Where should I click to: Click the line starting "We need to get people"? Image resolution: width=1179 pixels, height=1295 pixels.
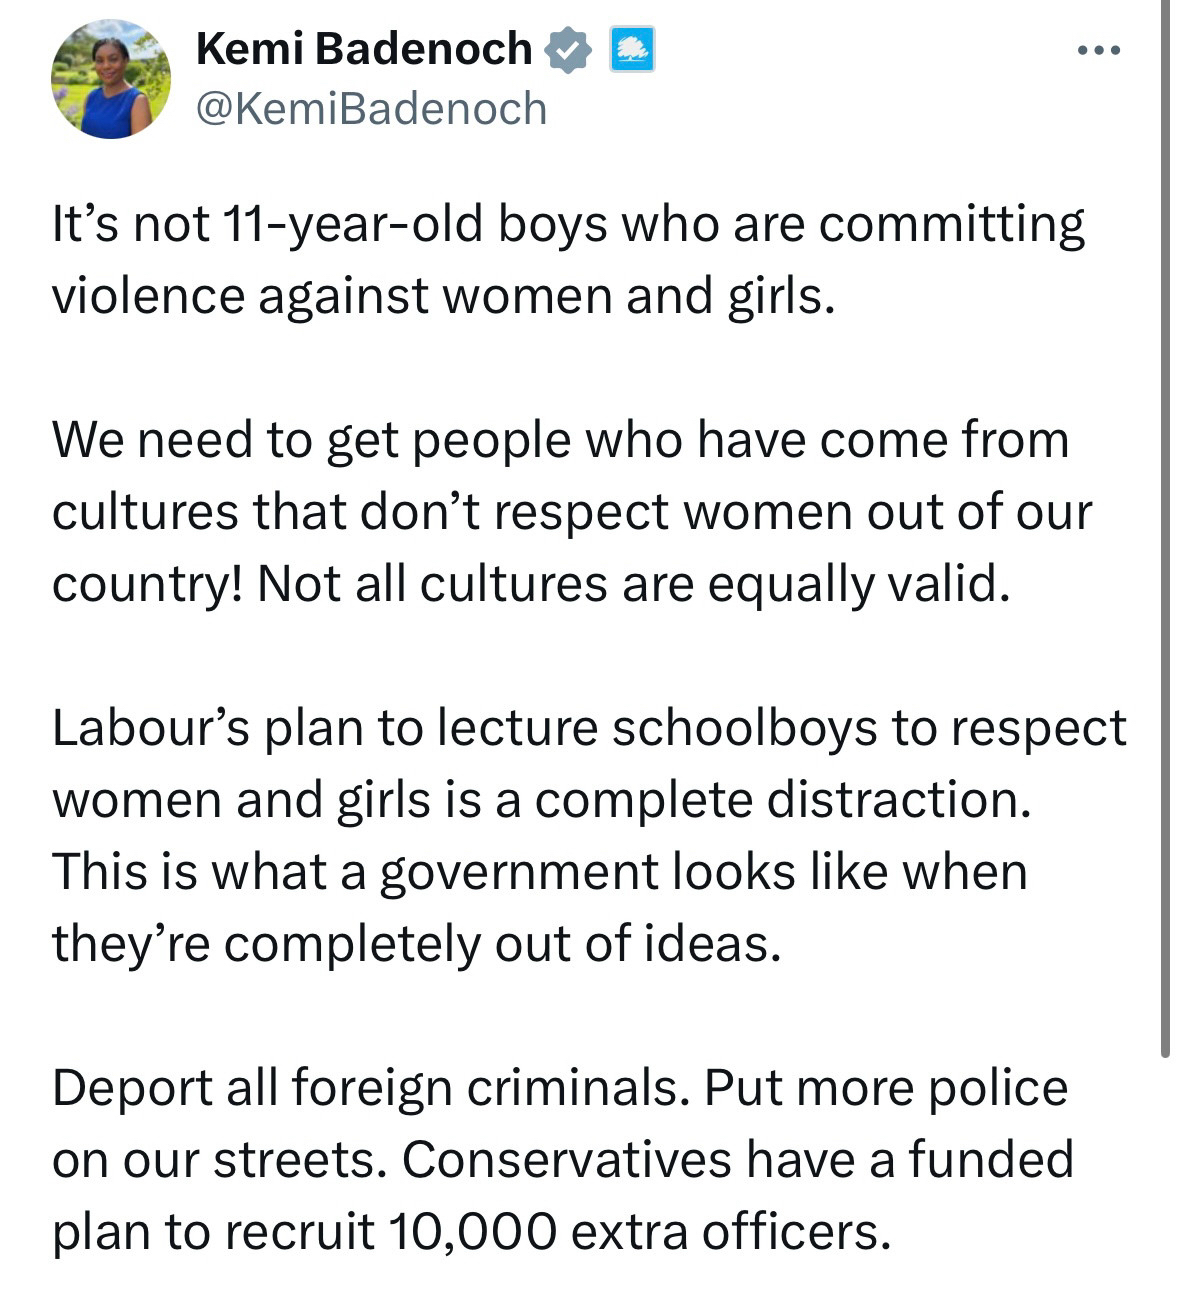click(560, 440)
